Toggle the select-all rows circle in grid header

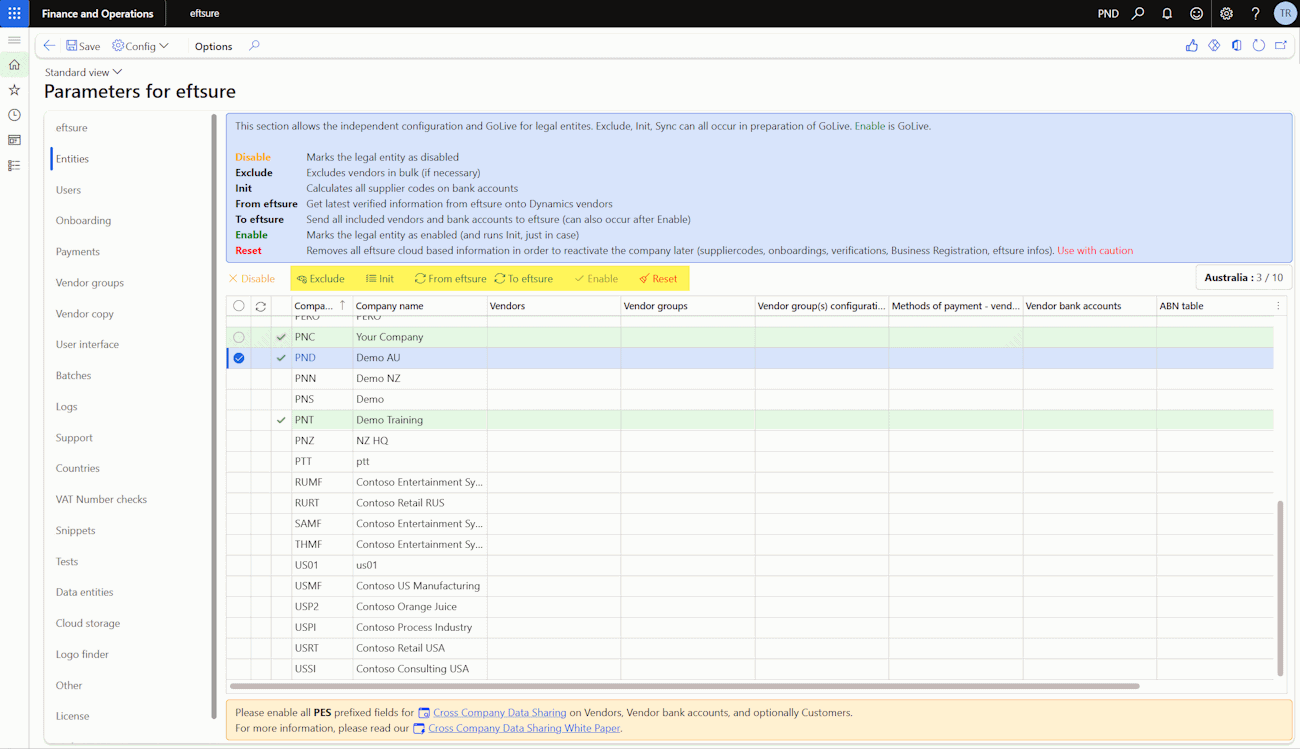(239, 306)
